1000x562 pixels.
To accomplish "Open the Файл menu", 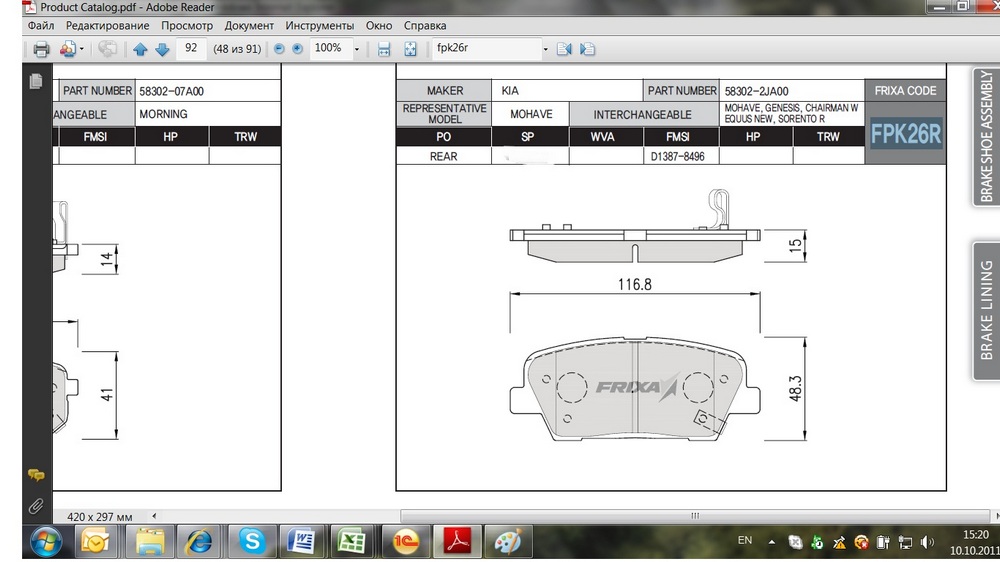I will point(42,26).
